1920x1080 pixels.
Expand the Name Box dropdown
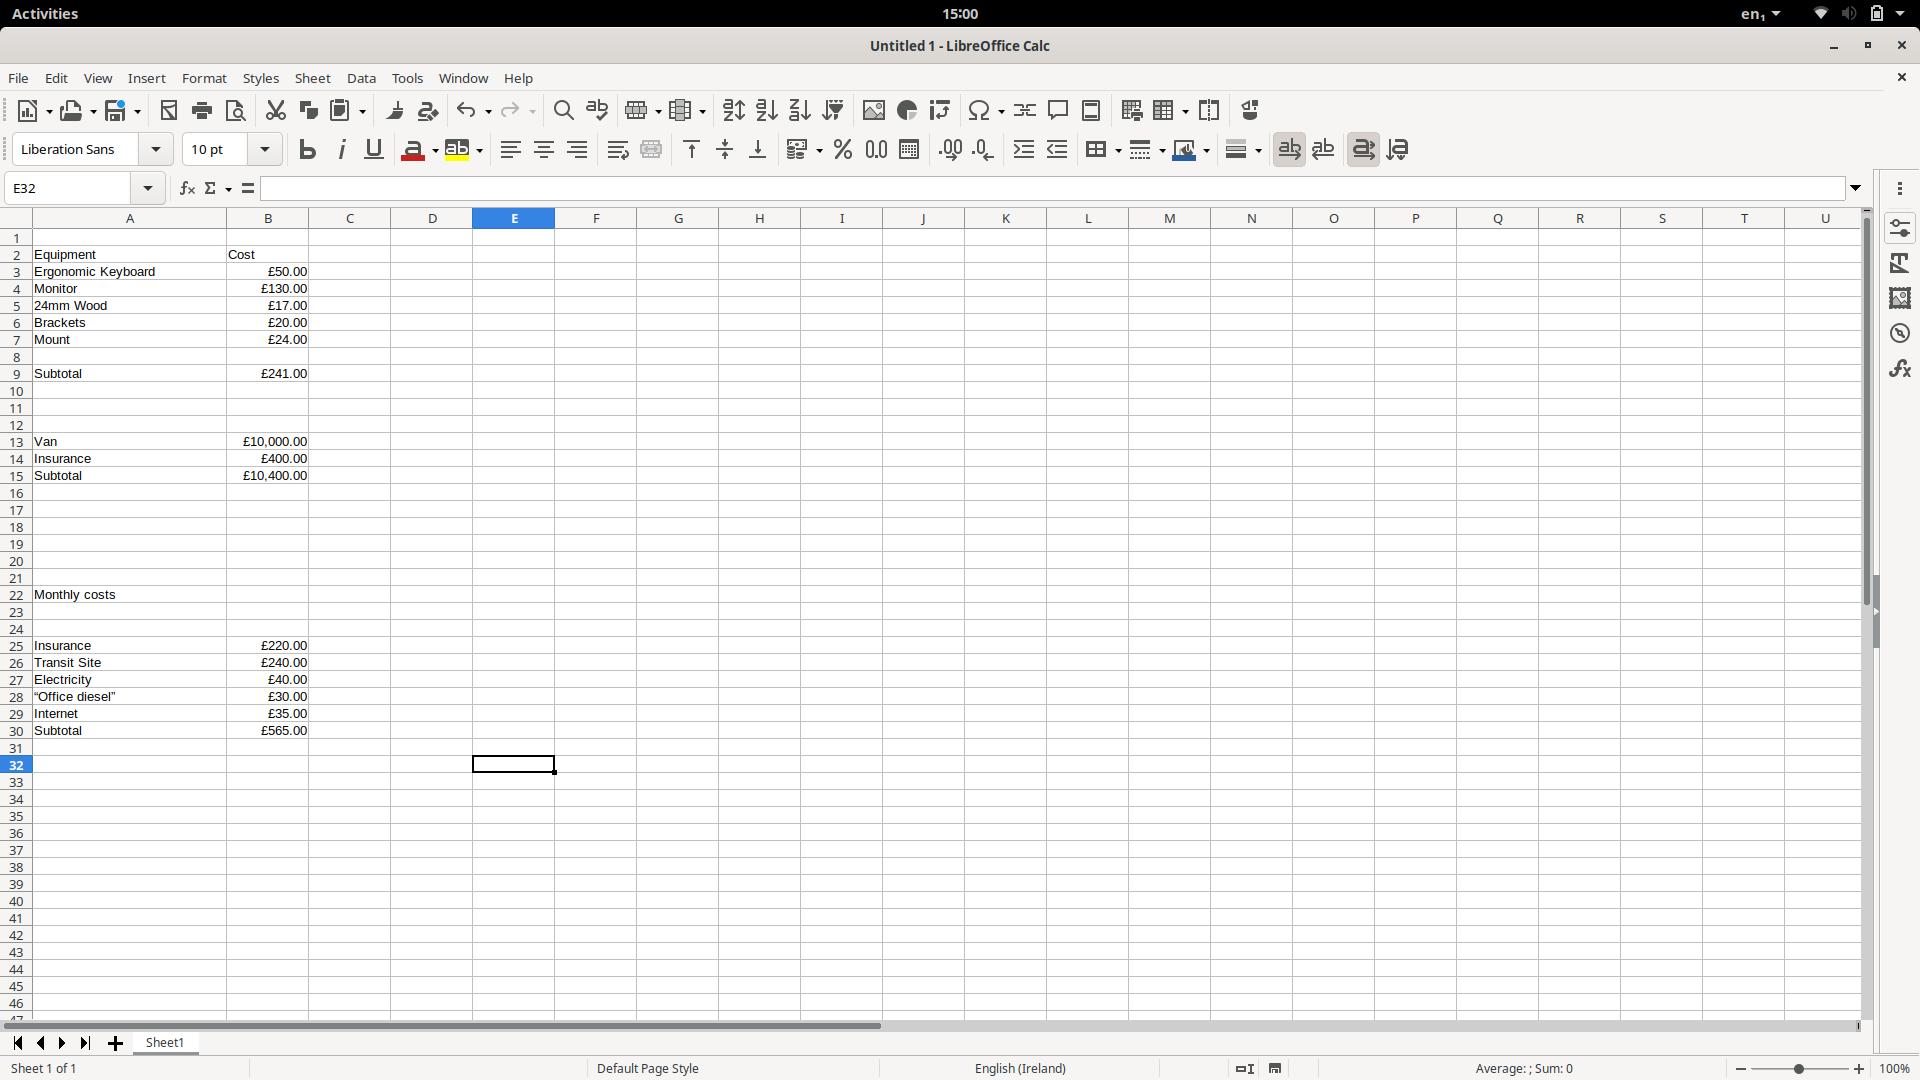[x=148, y=188]
